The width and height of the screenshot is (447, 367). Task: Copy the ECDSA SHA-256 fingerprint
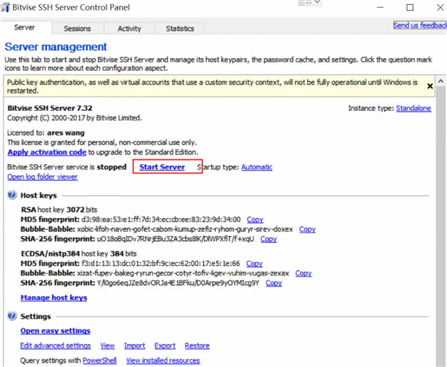[x=274, y=283]
